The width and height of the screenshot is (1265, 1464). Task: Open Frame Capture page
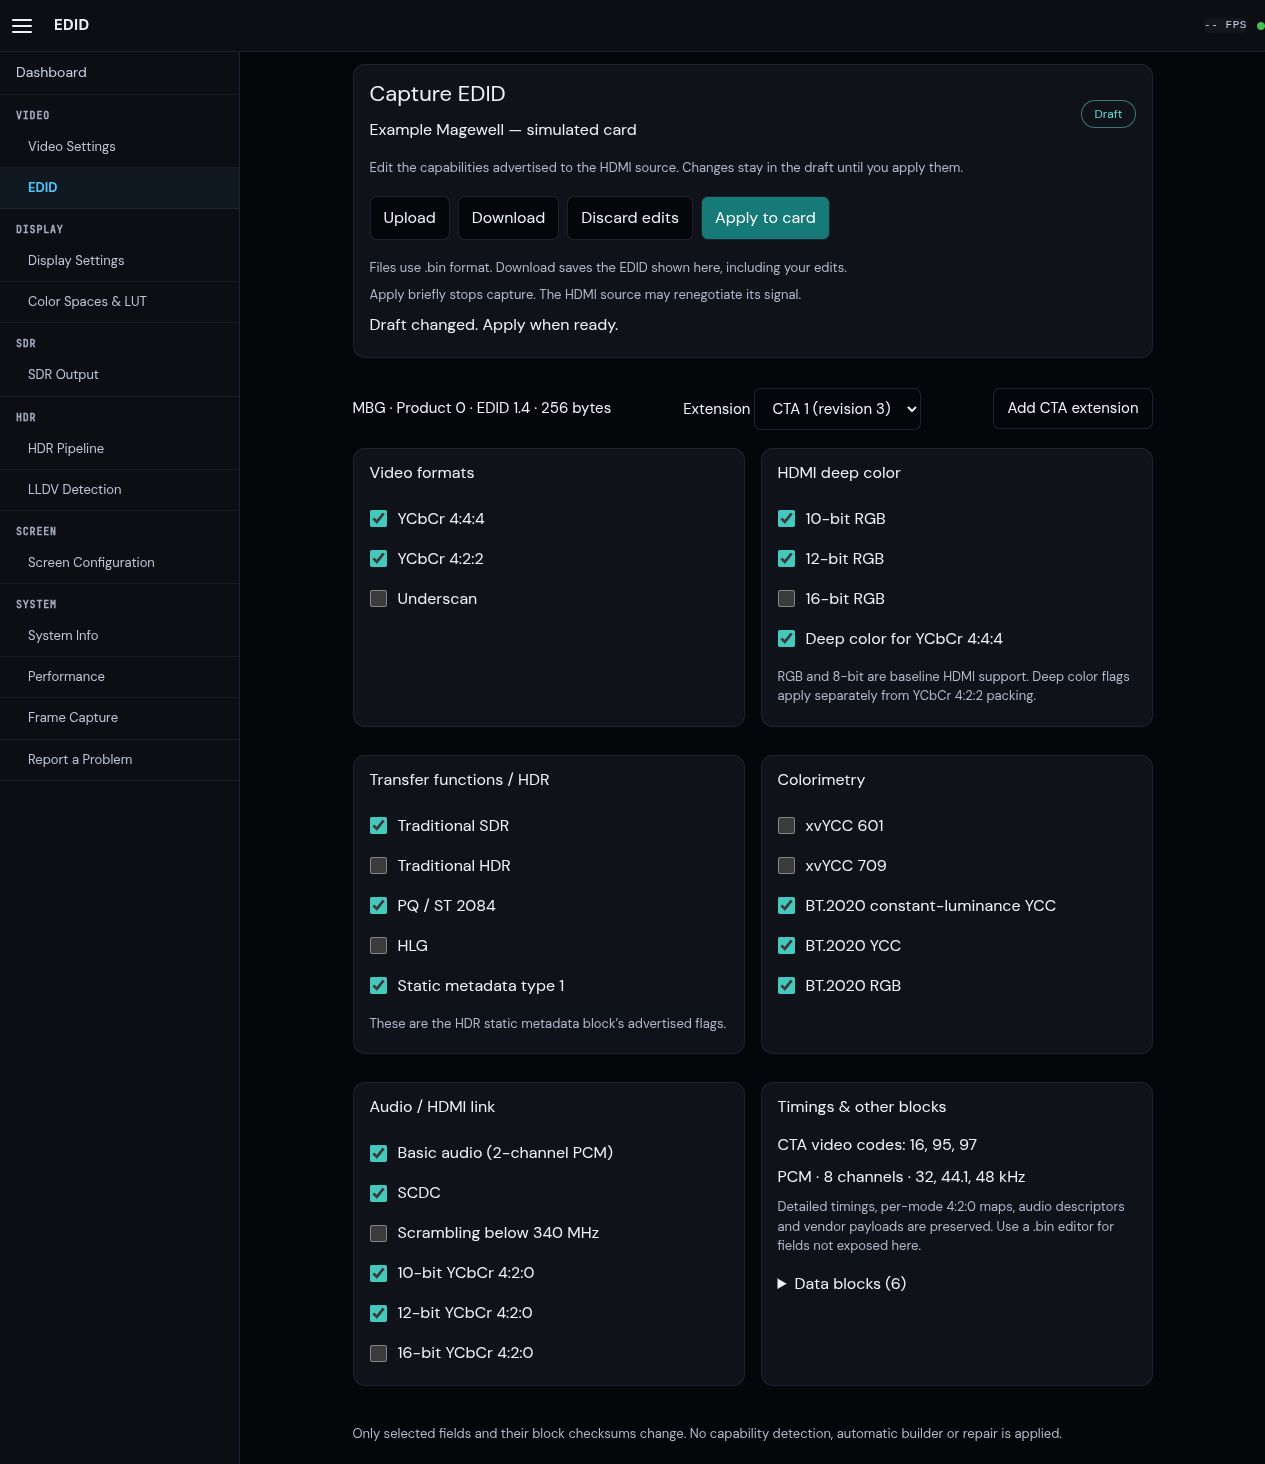point(119,717)
